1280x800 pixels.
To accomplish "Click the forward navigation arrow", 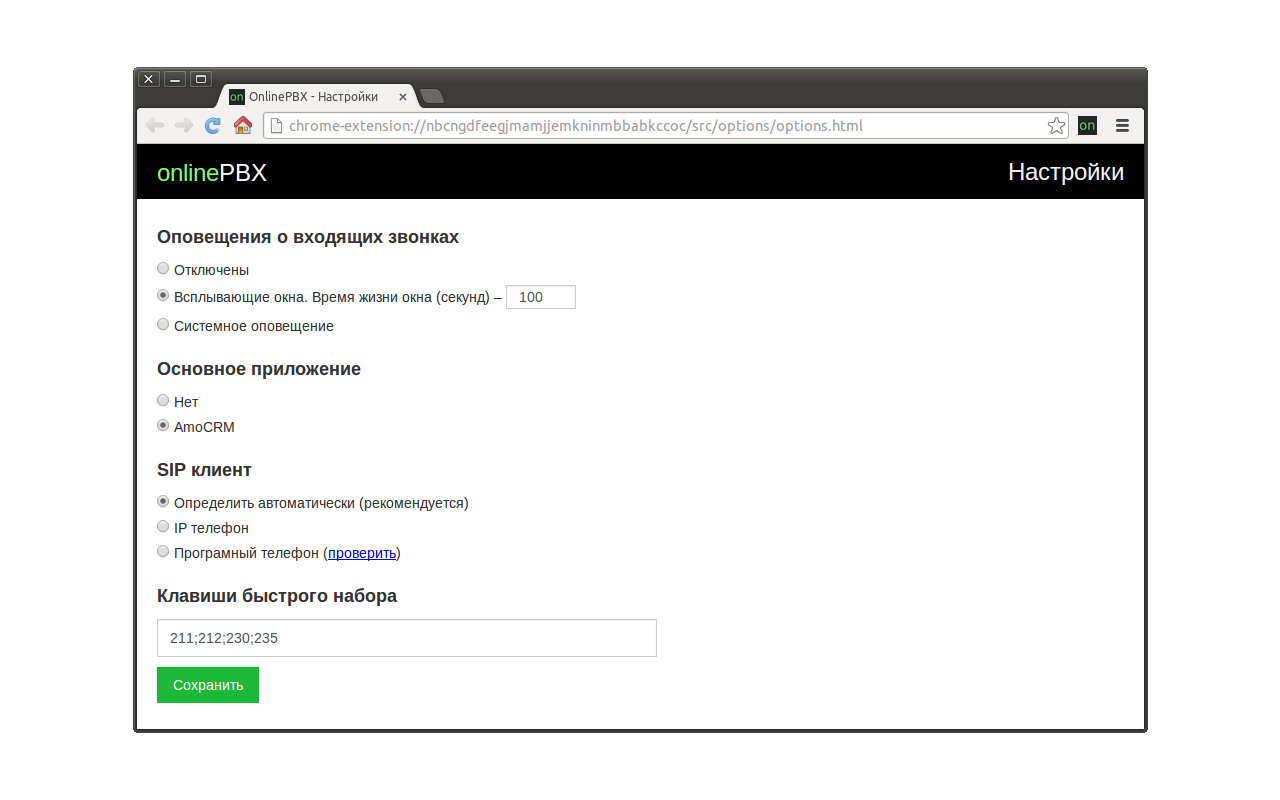I will point(184,125).
